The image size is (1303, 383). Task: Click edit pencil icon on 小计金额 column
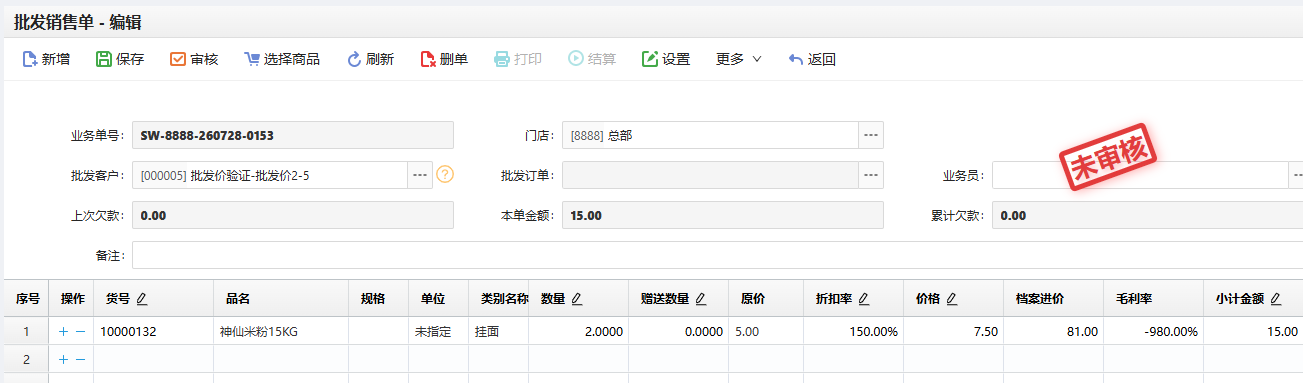pos(1276,298)
